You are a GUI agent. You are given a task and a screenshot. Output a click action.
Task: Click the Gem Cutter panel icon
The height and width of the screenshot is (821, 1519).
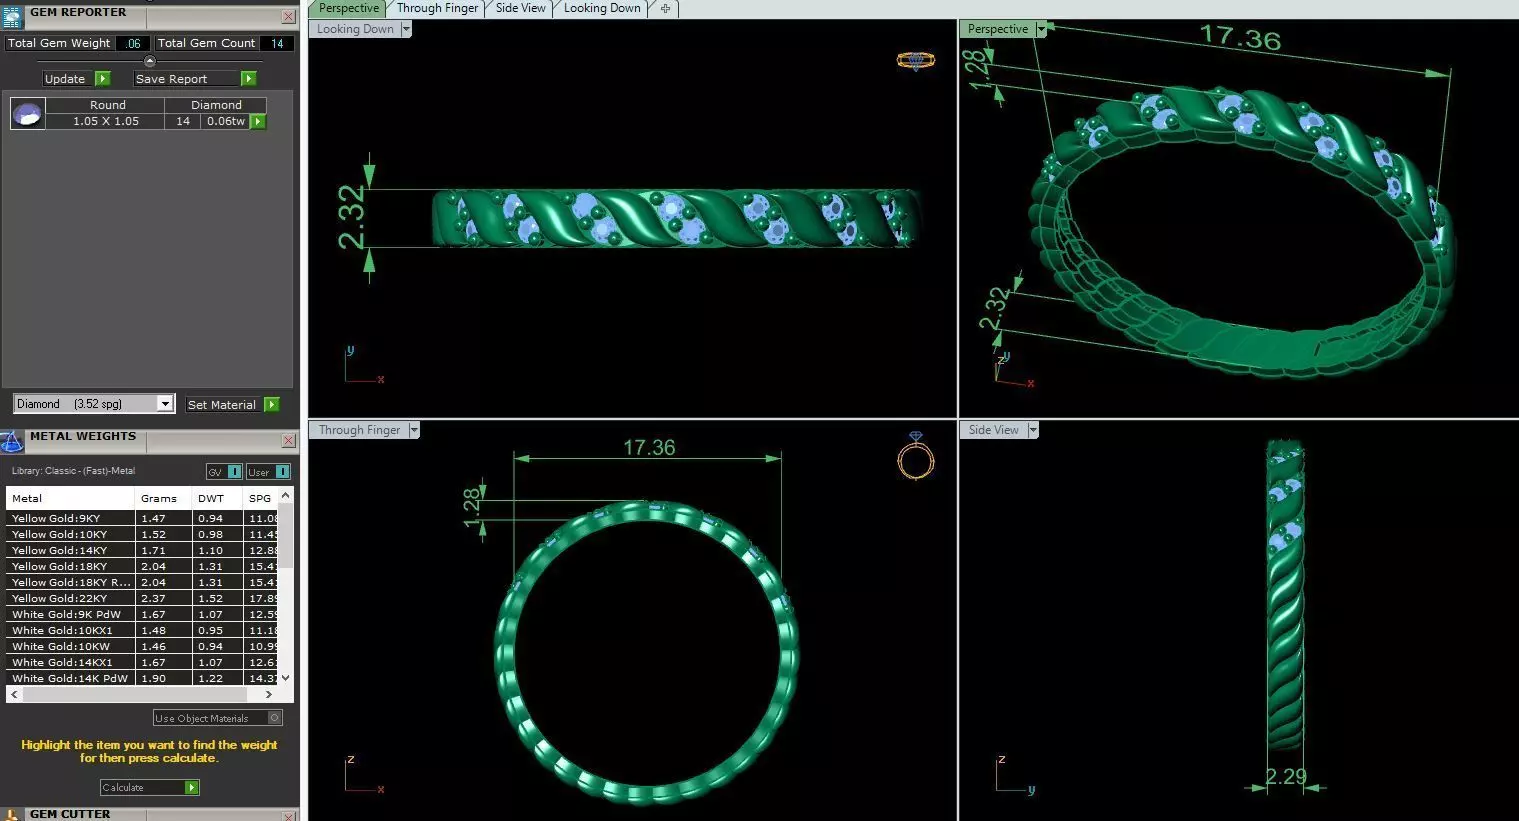tap(11, 815)
